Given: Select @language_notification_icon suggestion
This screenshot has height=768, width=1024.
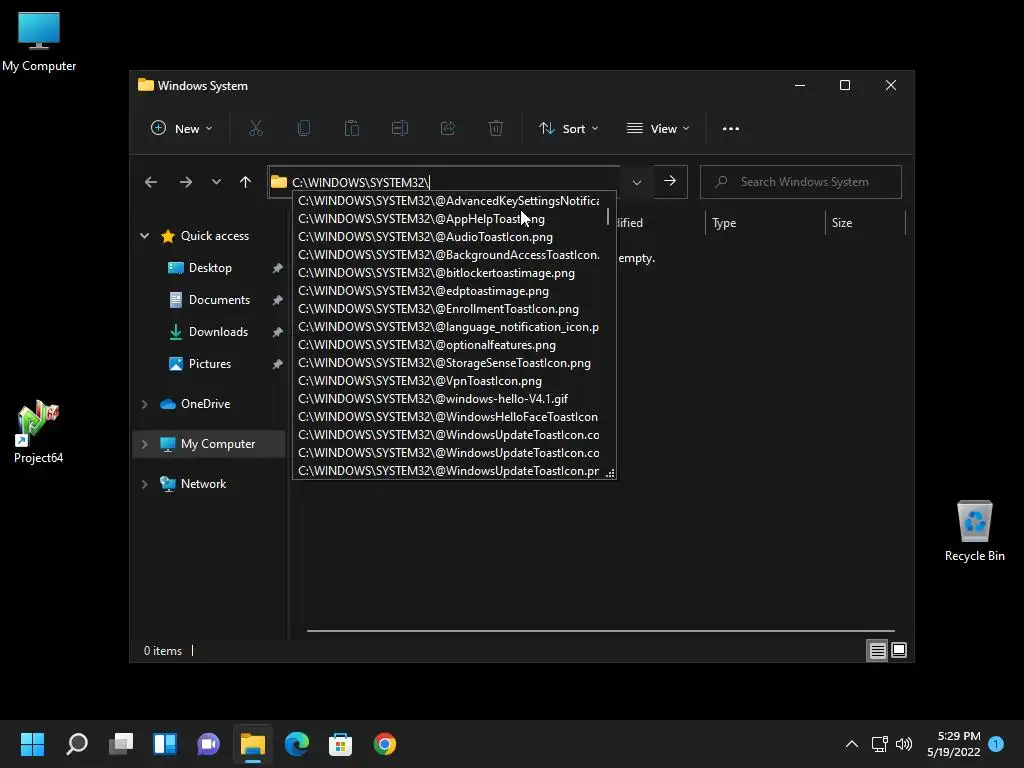Looking at the screenshot, I should tap(449, 327).
